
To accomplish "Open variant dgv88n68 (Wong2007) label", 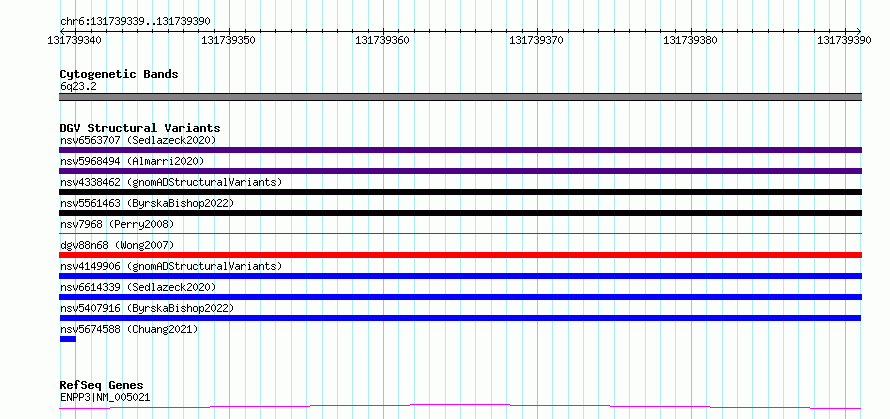I will click(x=117, y=245).
